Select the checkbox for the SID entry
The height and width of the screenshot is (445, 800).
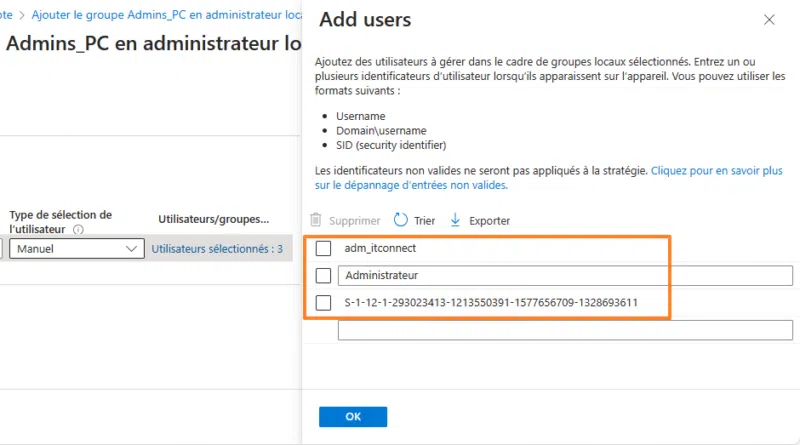tap(324, 302)
